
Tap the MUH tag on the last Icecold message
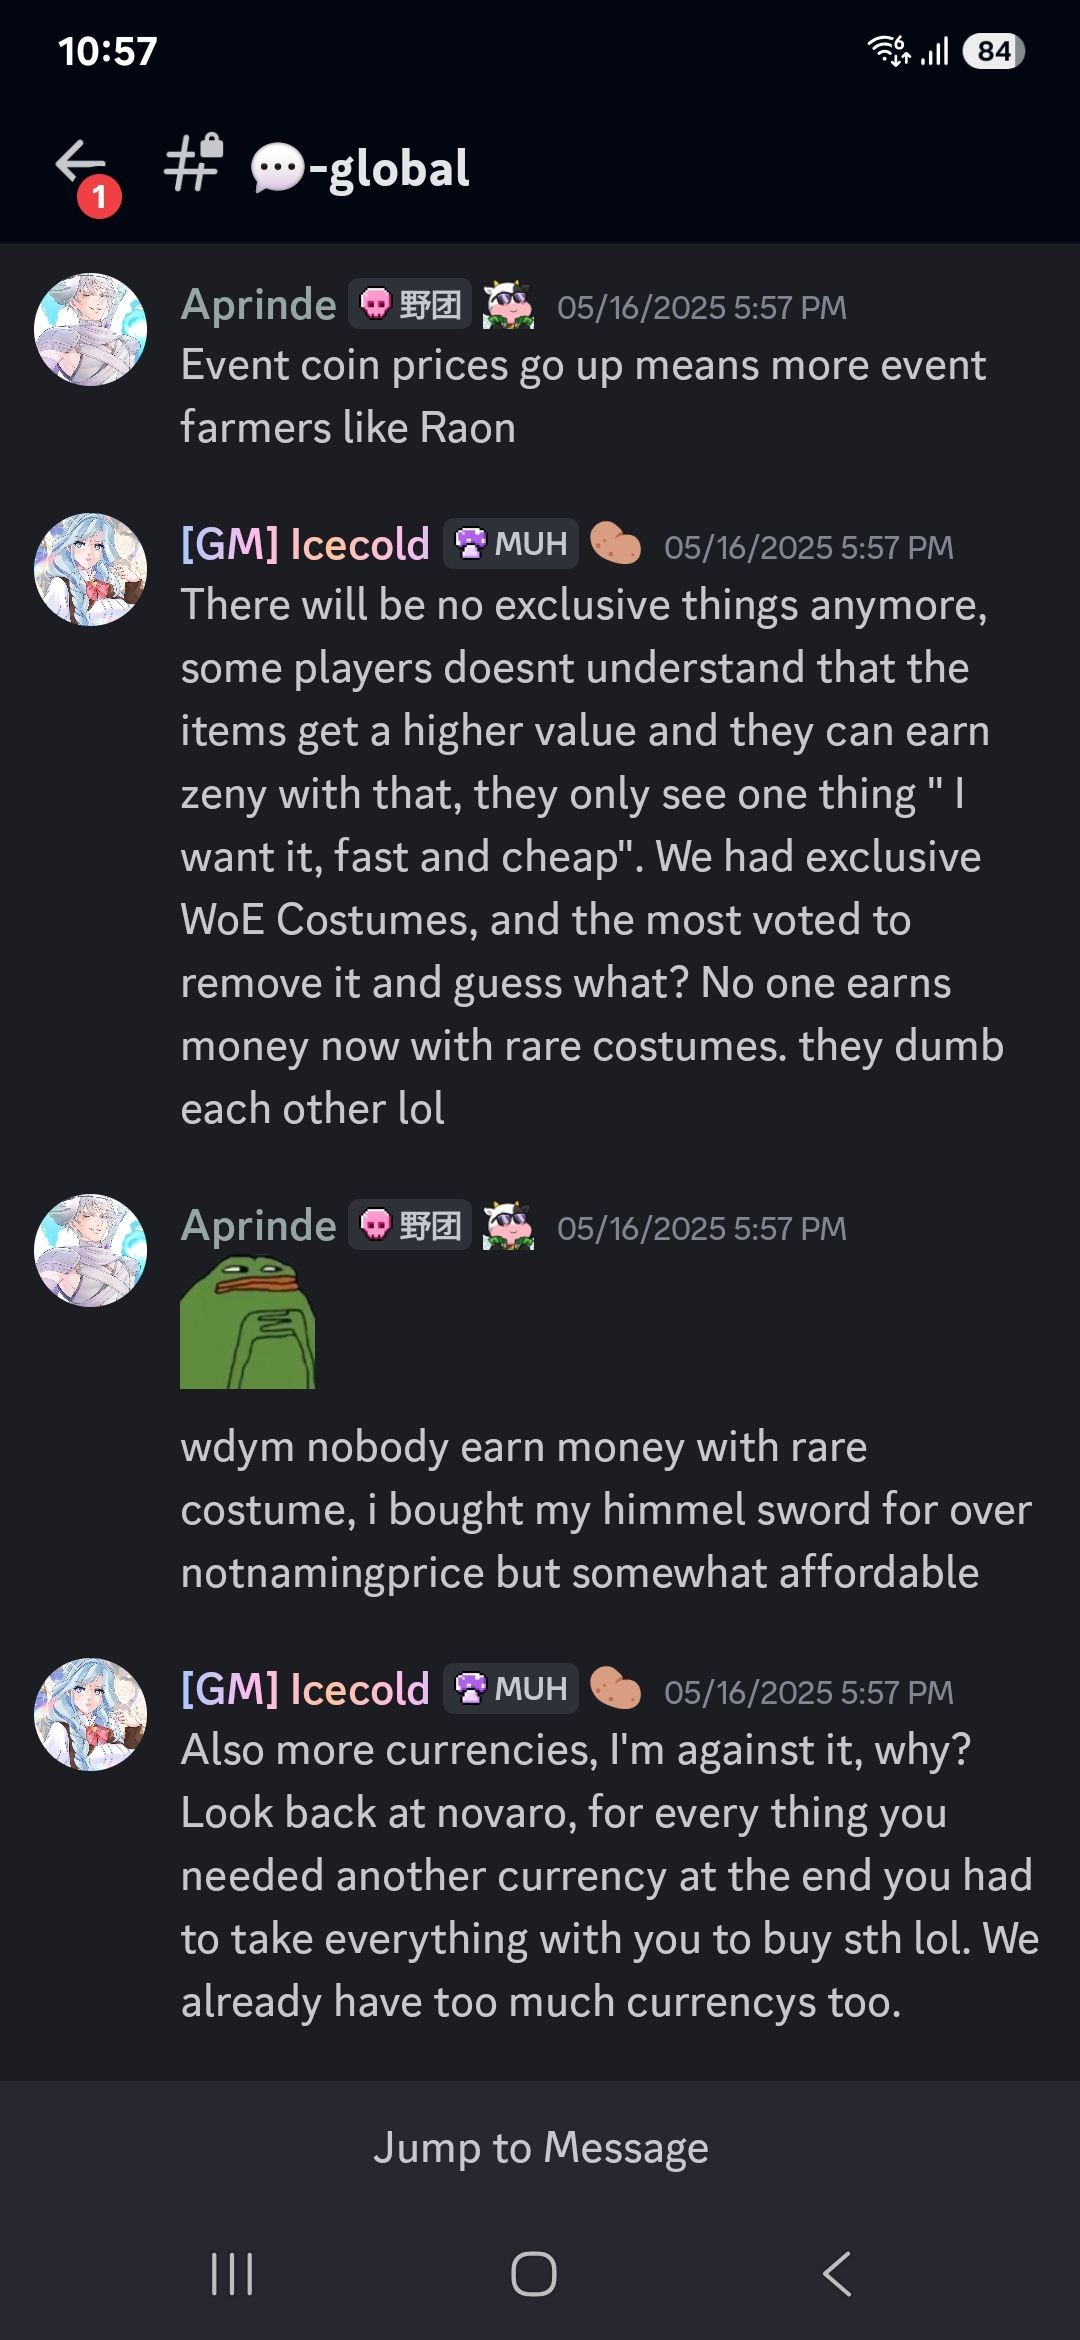tap(511, 1689)
